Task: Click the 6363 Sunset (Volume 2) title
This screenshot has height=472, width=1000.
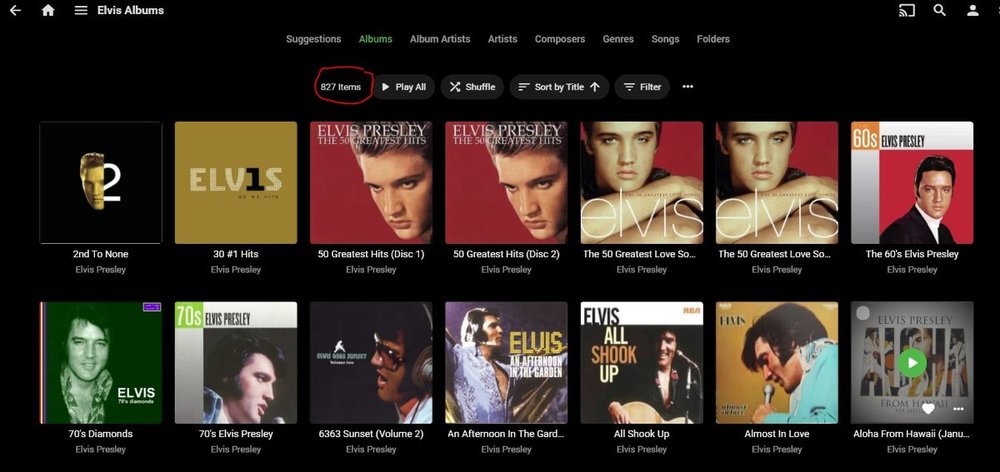Action: [371, 434]
